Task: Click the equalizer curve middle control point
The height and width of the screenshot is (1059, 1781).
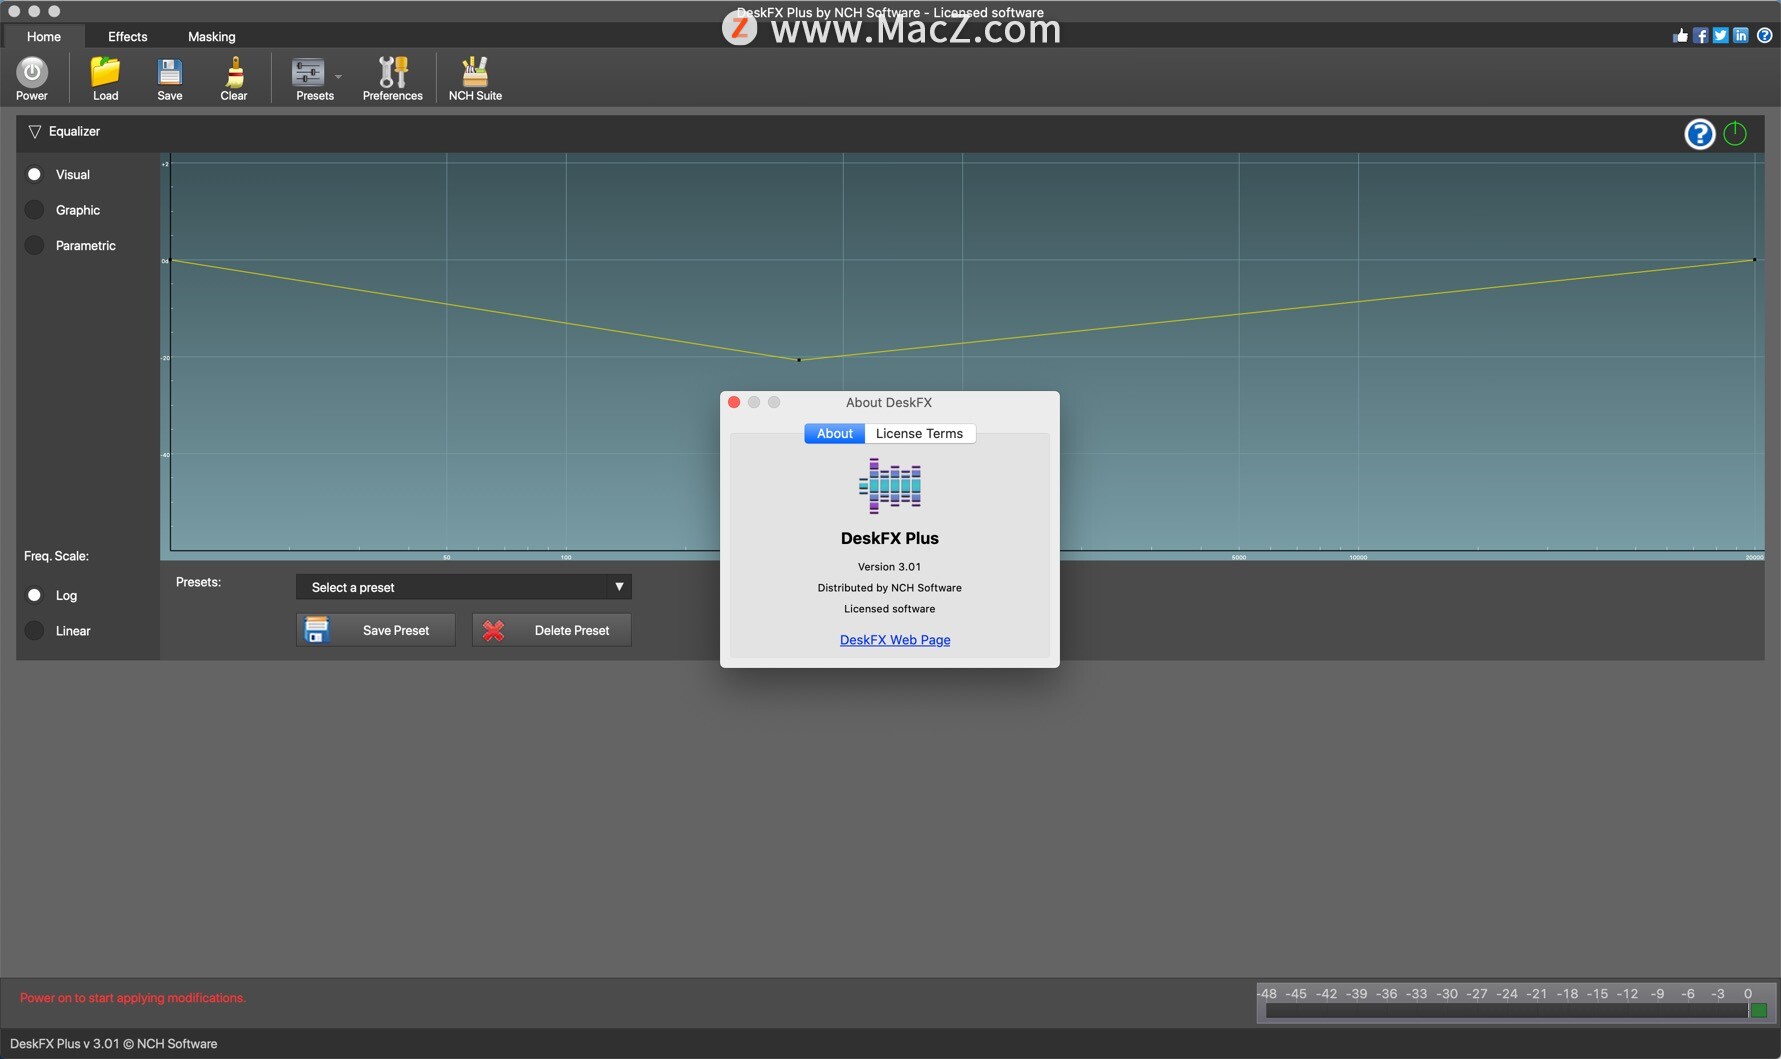Action: (799, 360)
